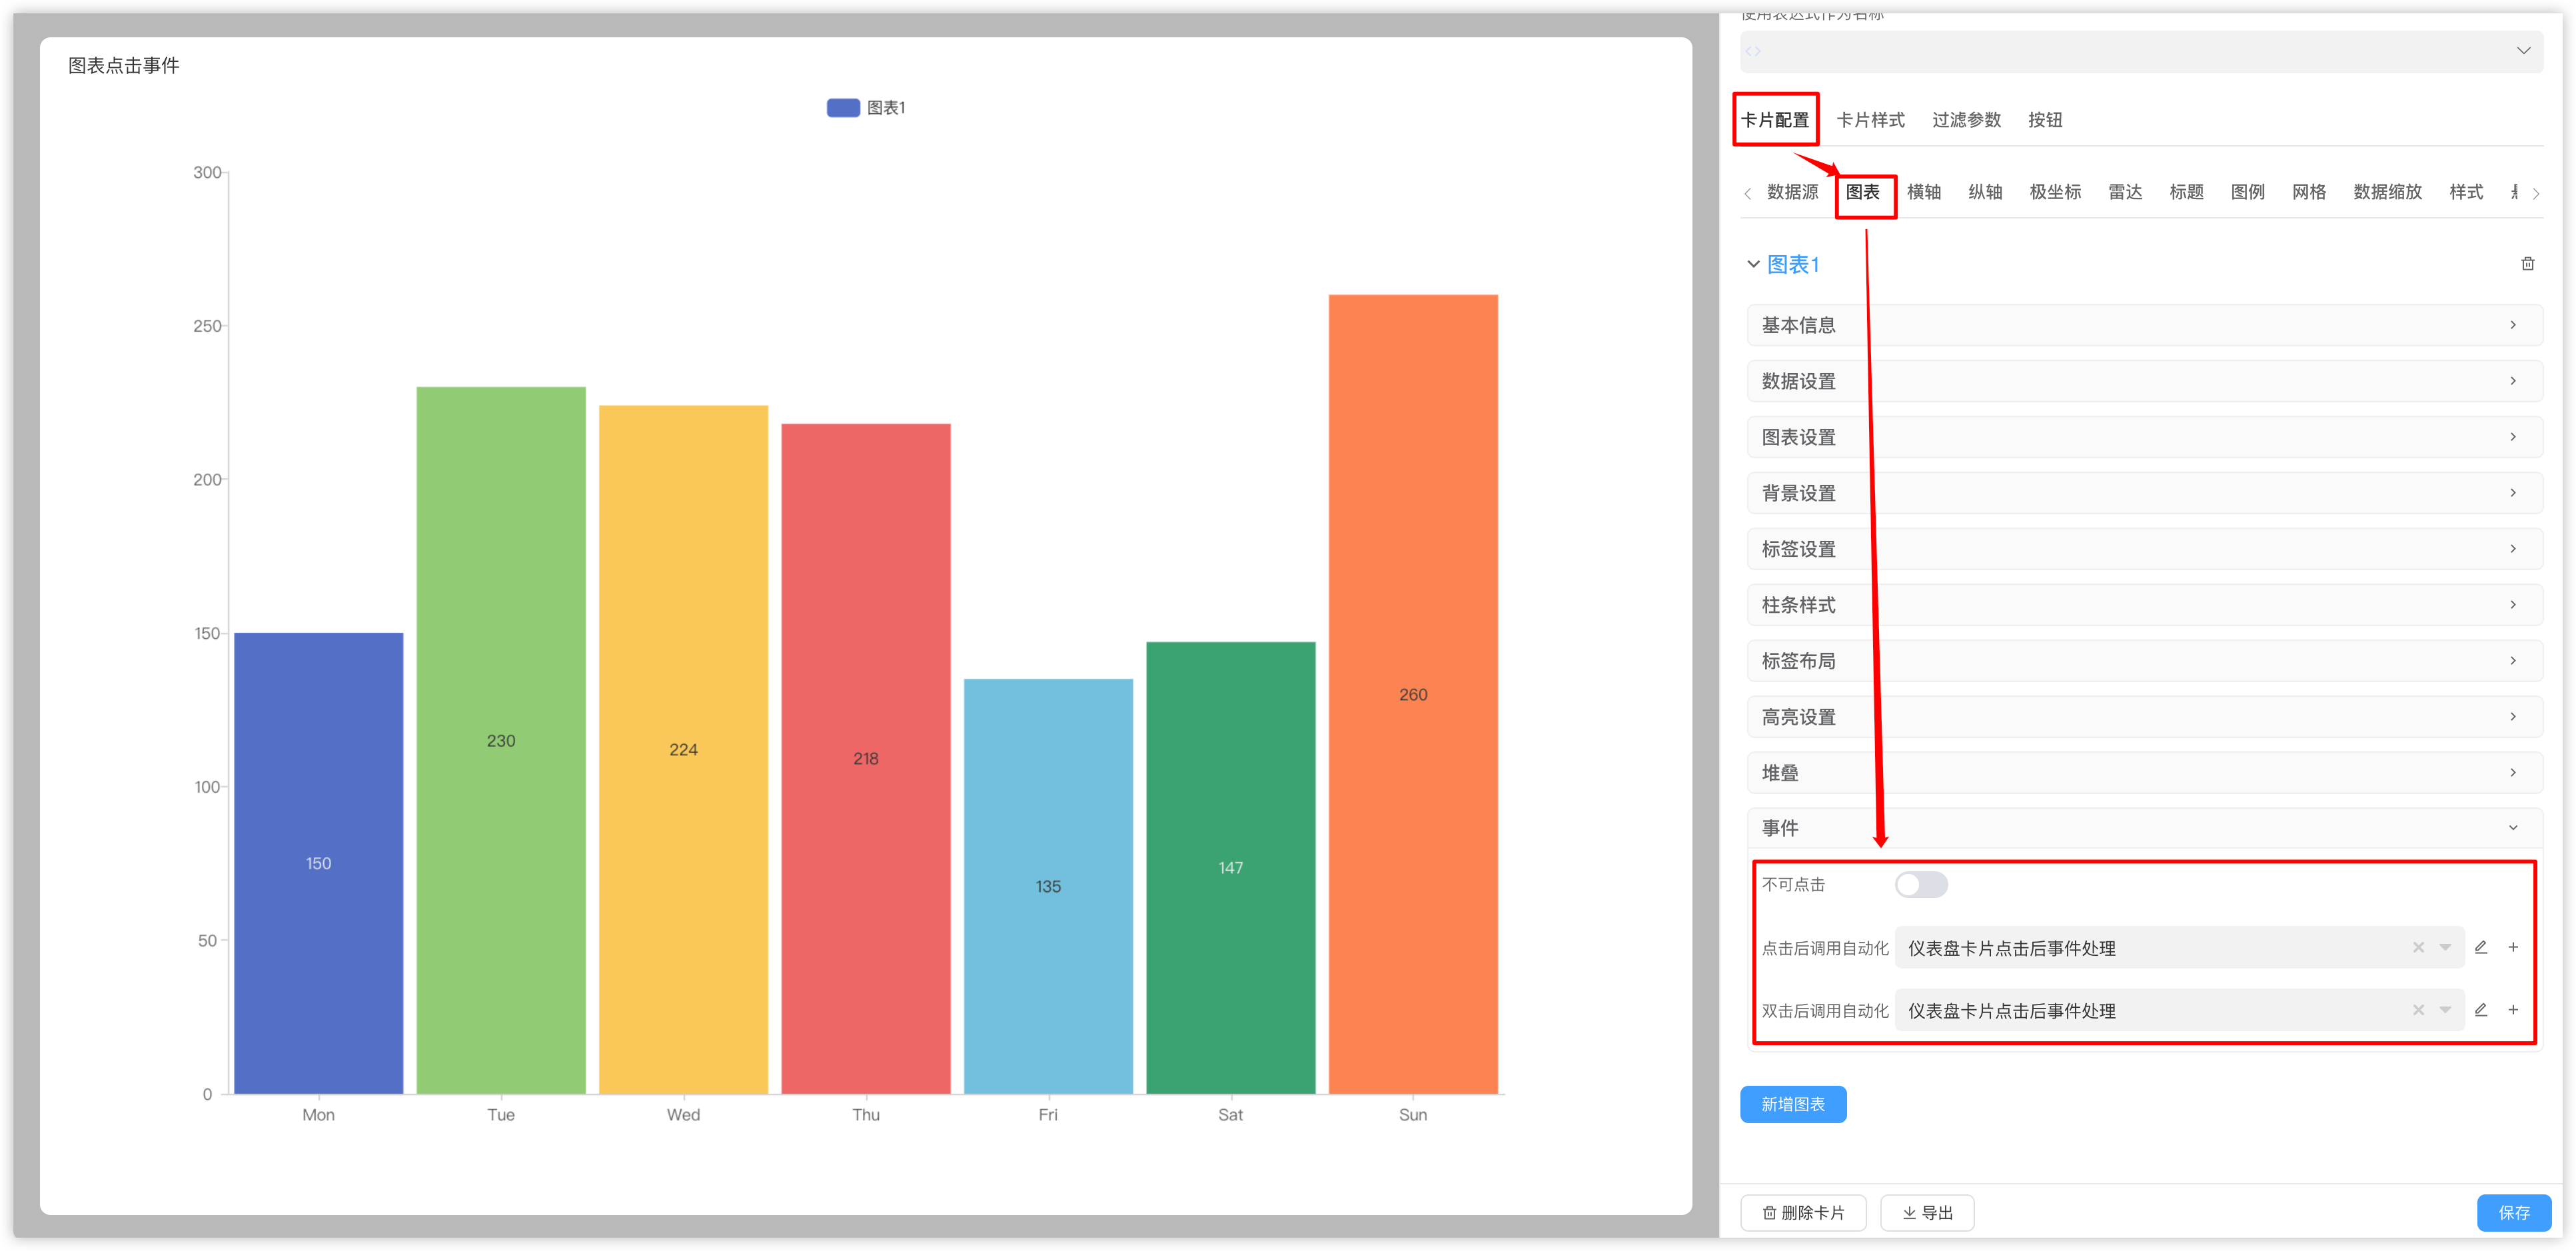2576x1251 pixels.
Task: Open the 标题 sub-tab
Action: 2186,192
